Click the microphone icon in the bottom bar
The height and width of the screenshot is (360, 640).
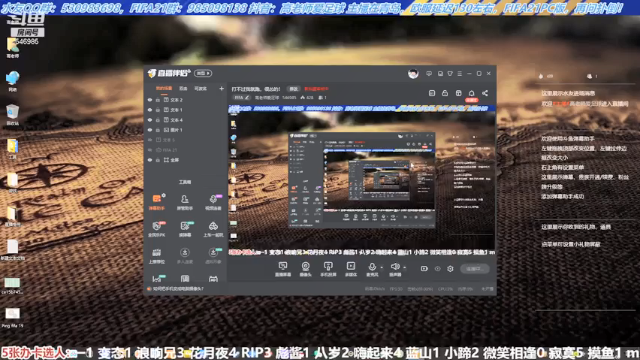click(x=372, y=267)
